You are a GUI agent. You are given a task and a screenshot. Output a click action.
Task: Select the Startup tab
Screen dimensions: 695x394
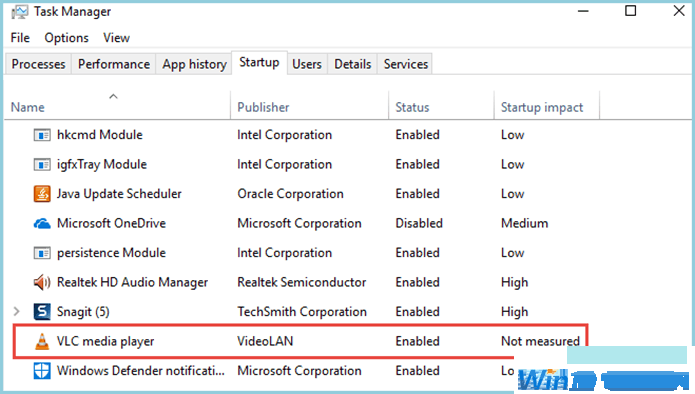tap(259, 62)
